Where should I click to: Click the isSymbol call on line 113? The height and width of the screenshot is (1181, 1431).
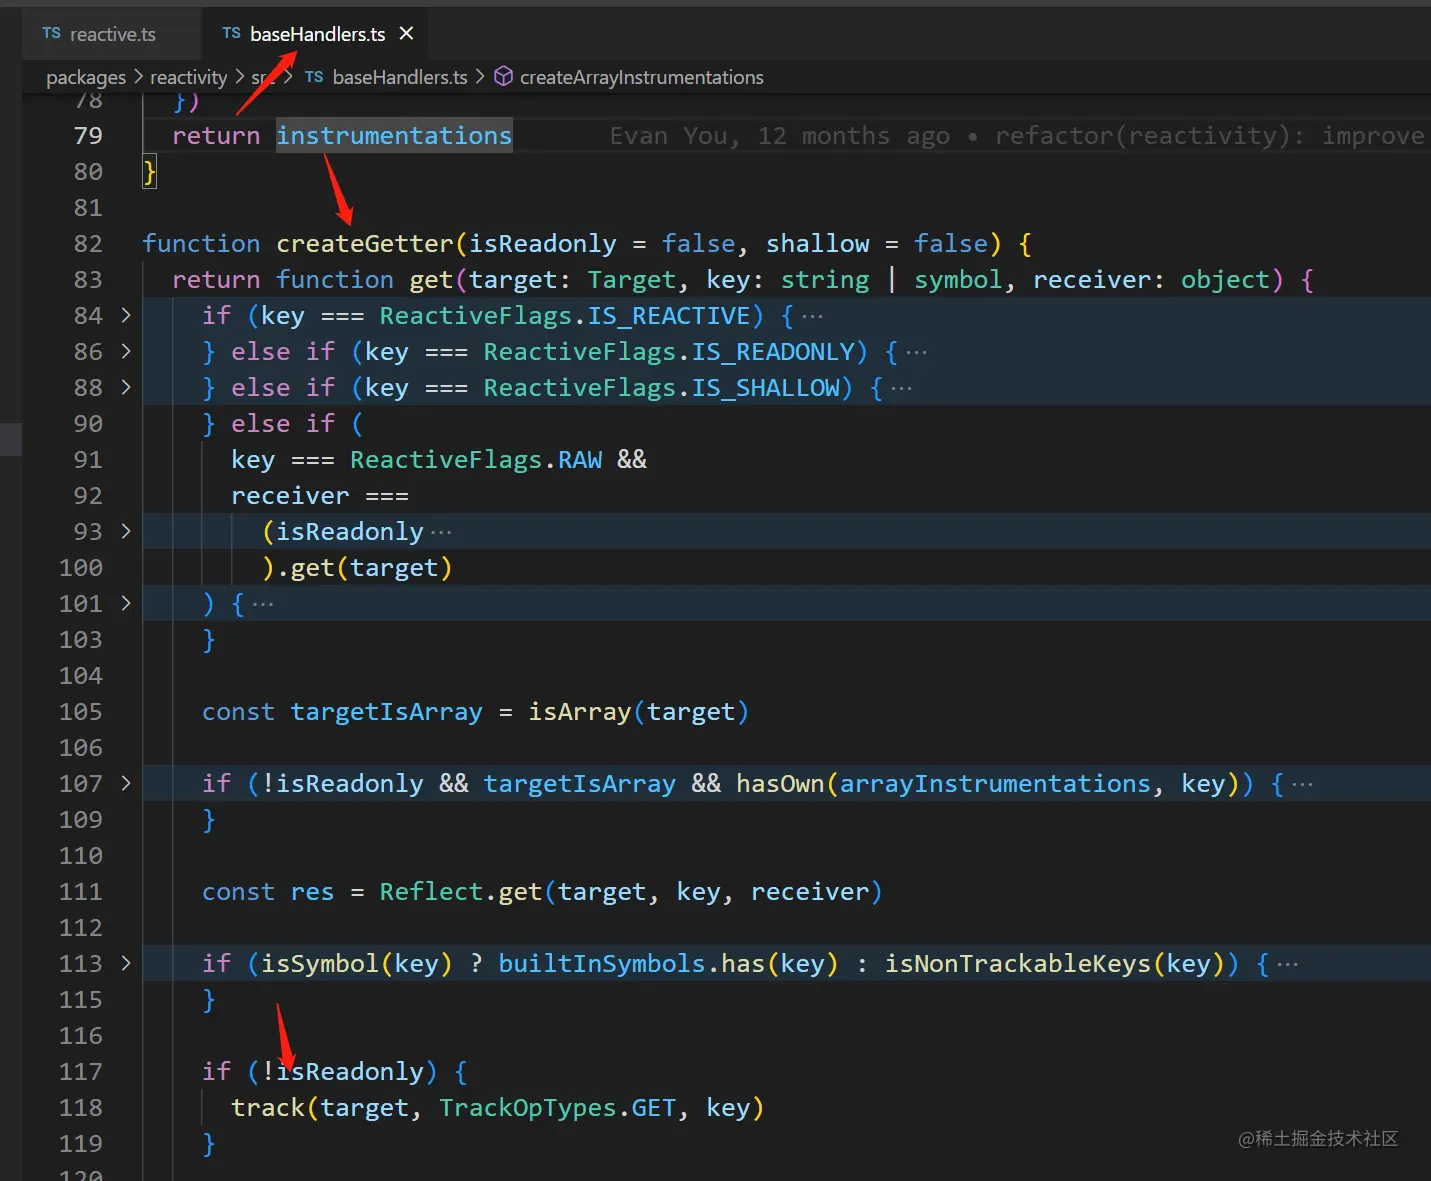(320, 963)
